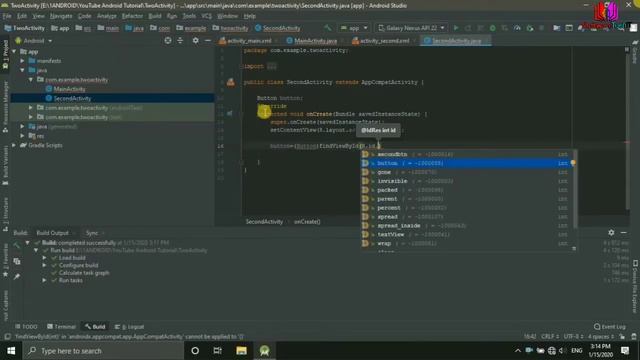Open Build panel settings gear
Screen dimensions: 640x360
pyautogui.click(x=611, y=232)
